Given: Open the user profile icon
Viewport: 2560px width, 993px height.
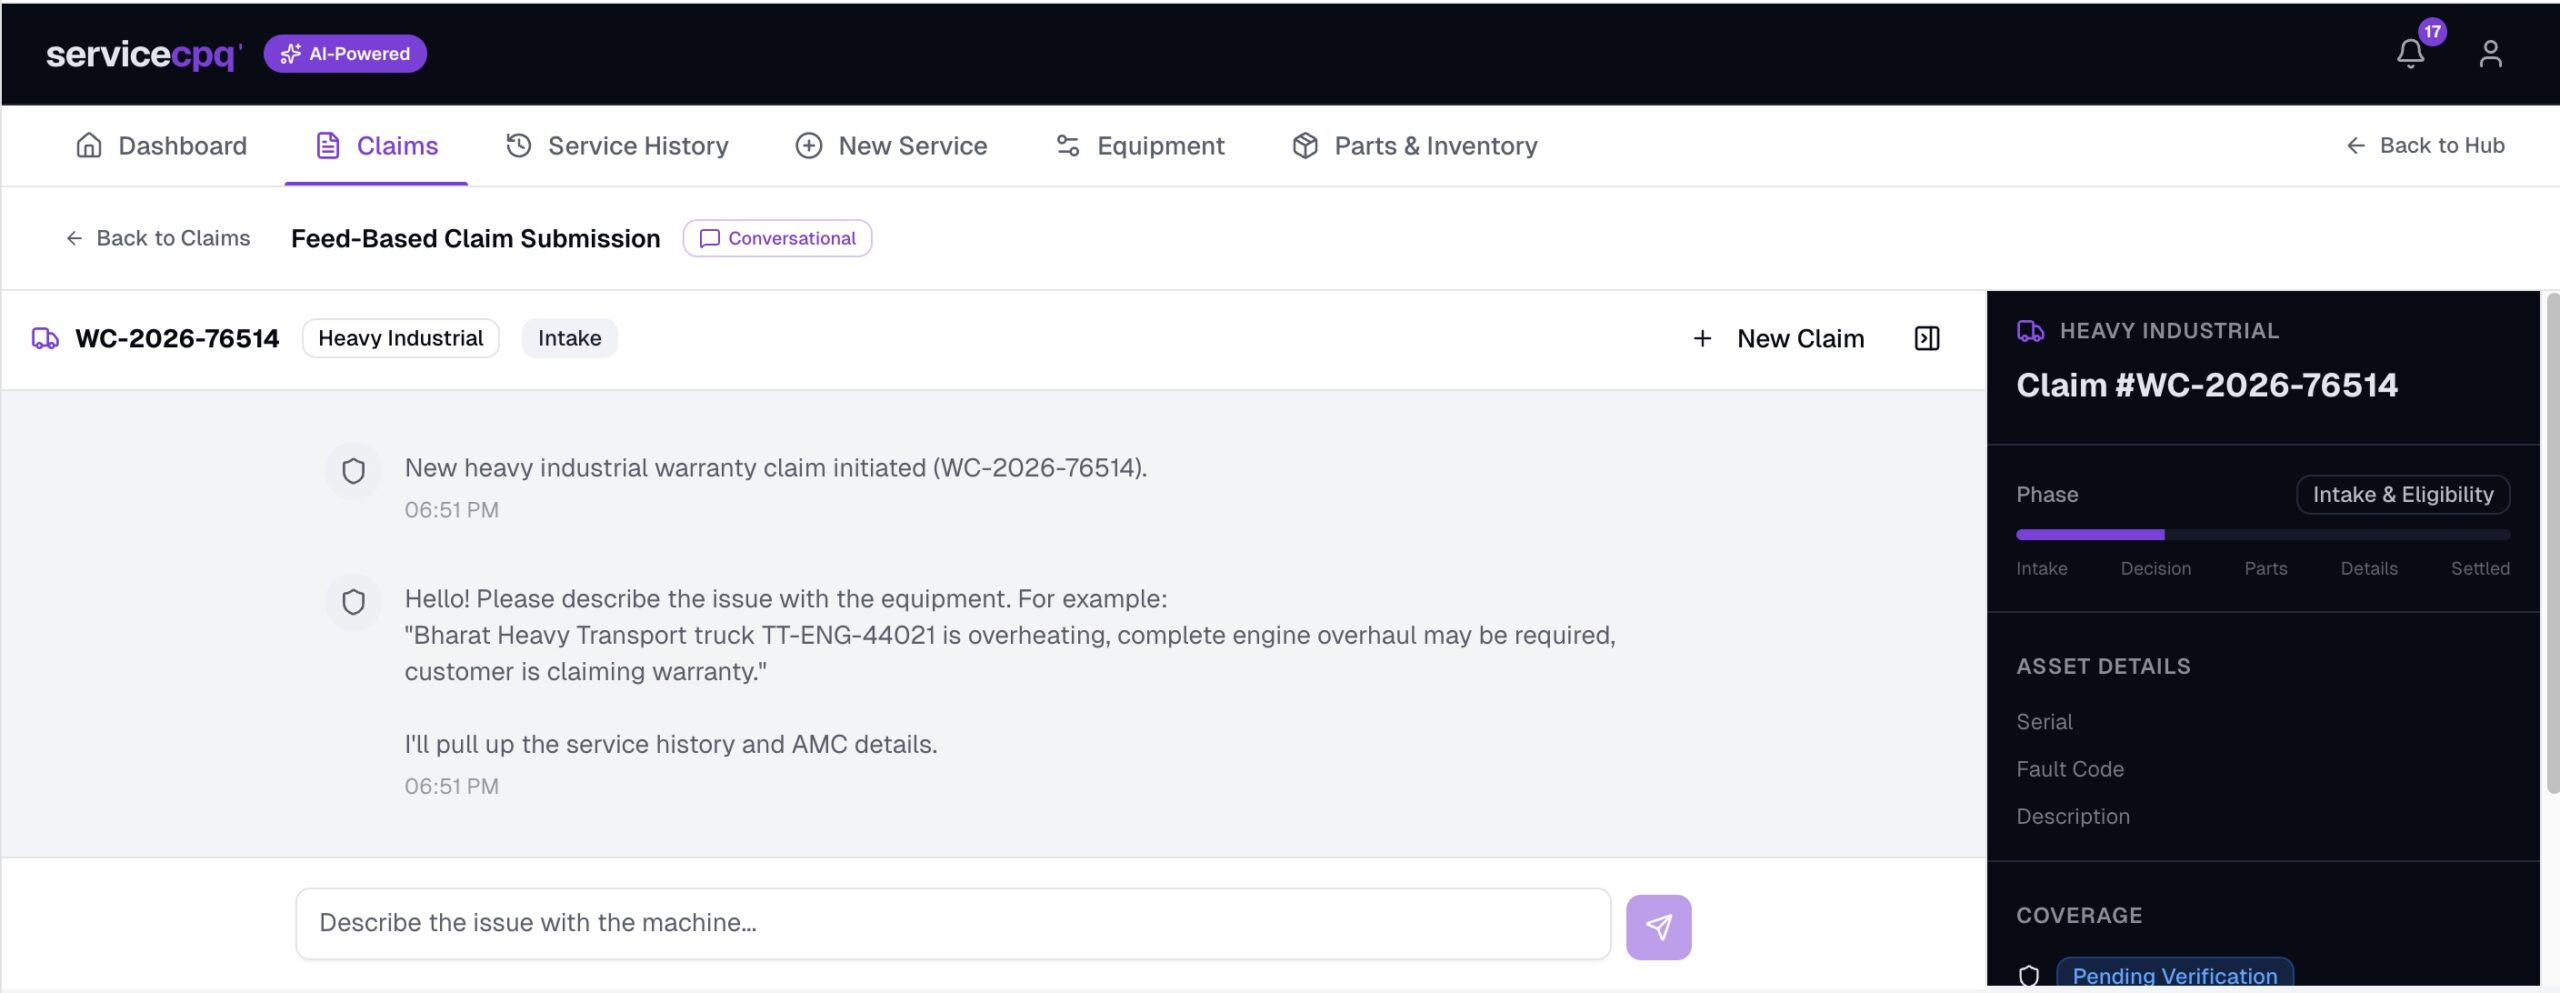Looking at the screenshot, I should (2492, 55).
